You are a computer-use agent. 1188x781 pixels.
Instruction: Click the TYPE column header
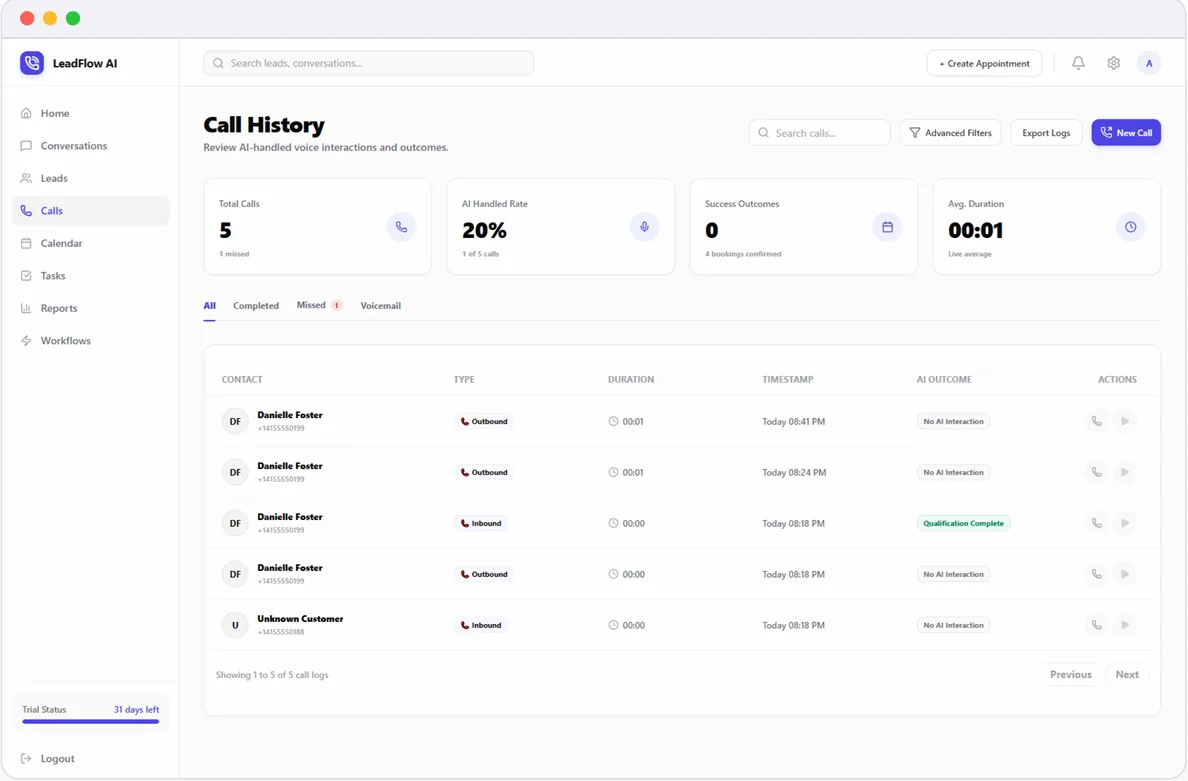(x=464, y=380)
